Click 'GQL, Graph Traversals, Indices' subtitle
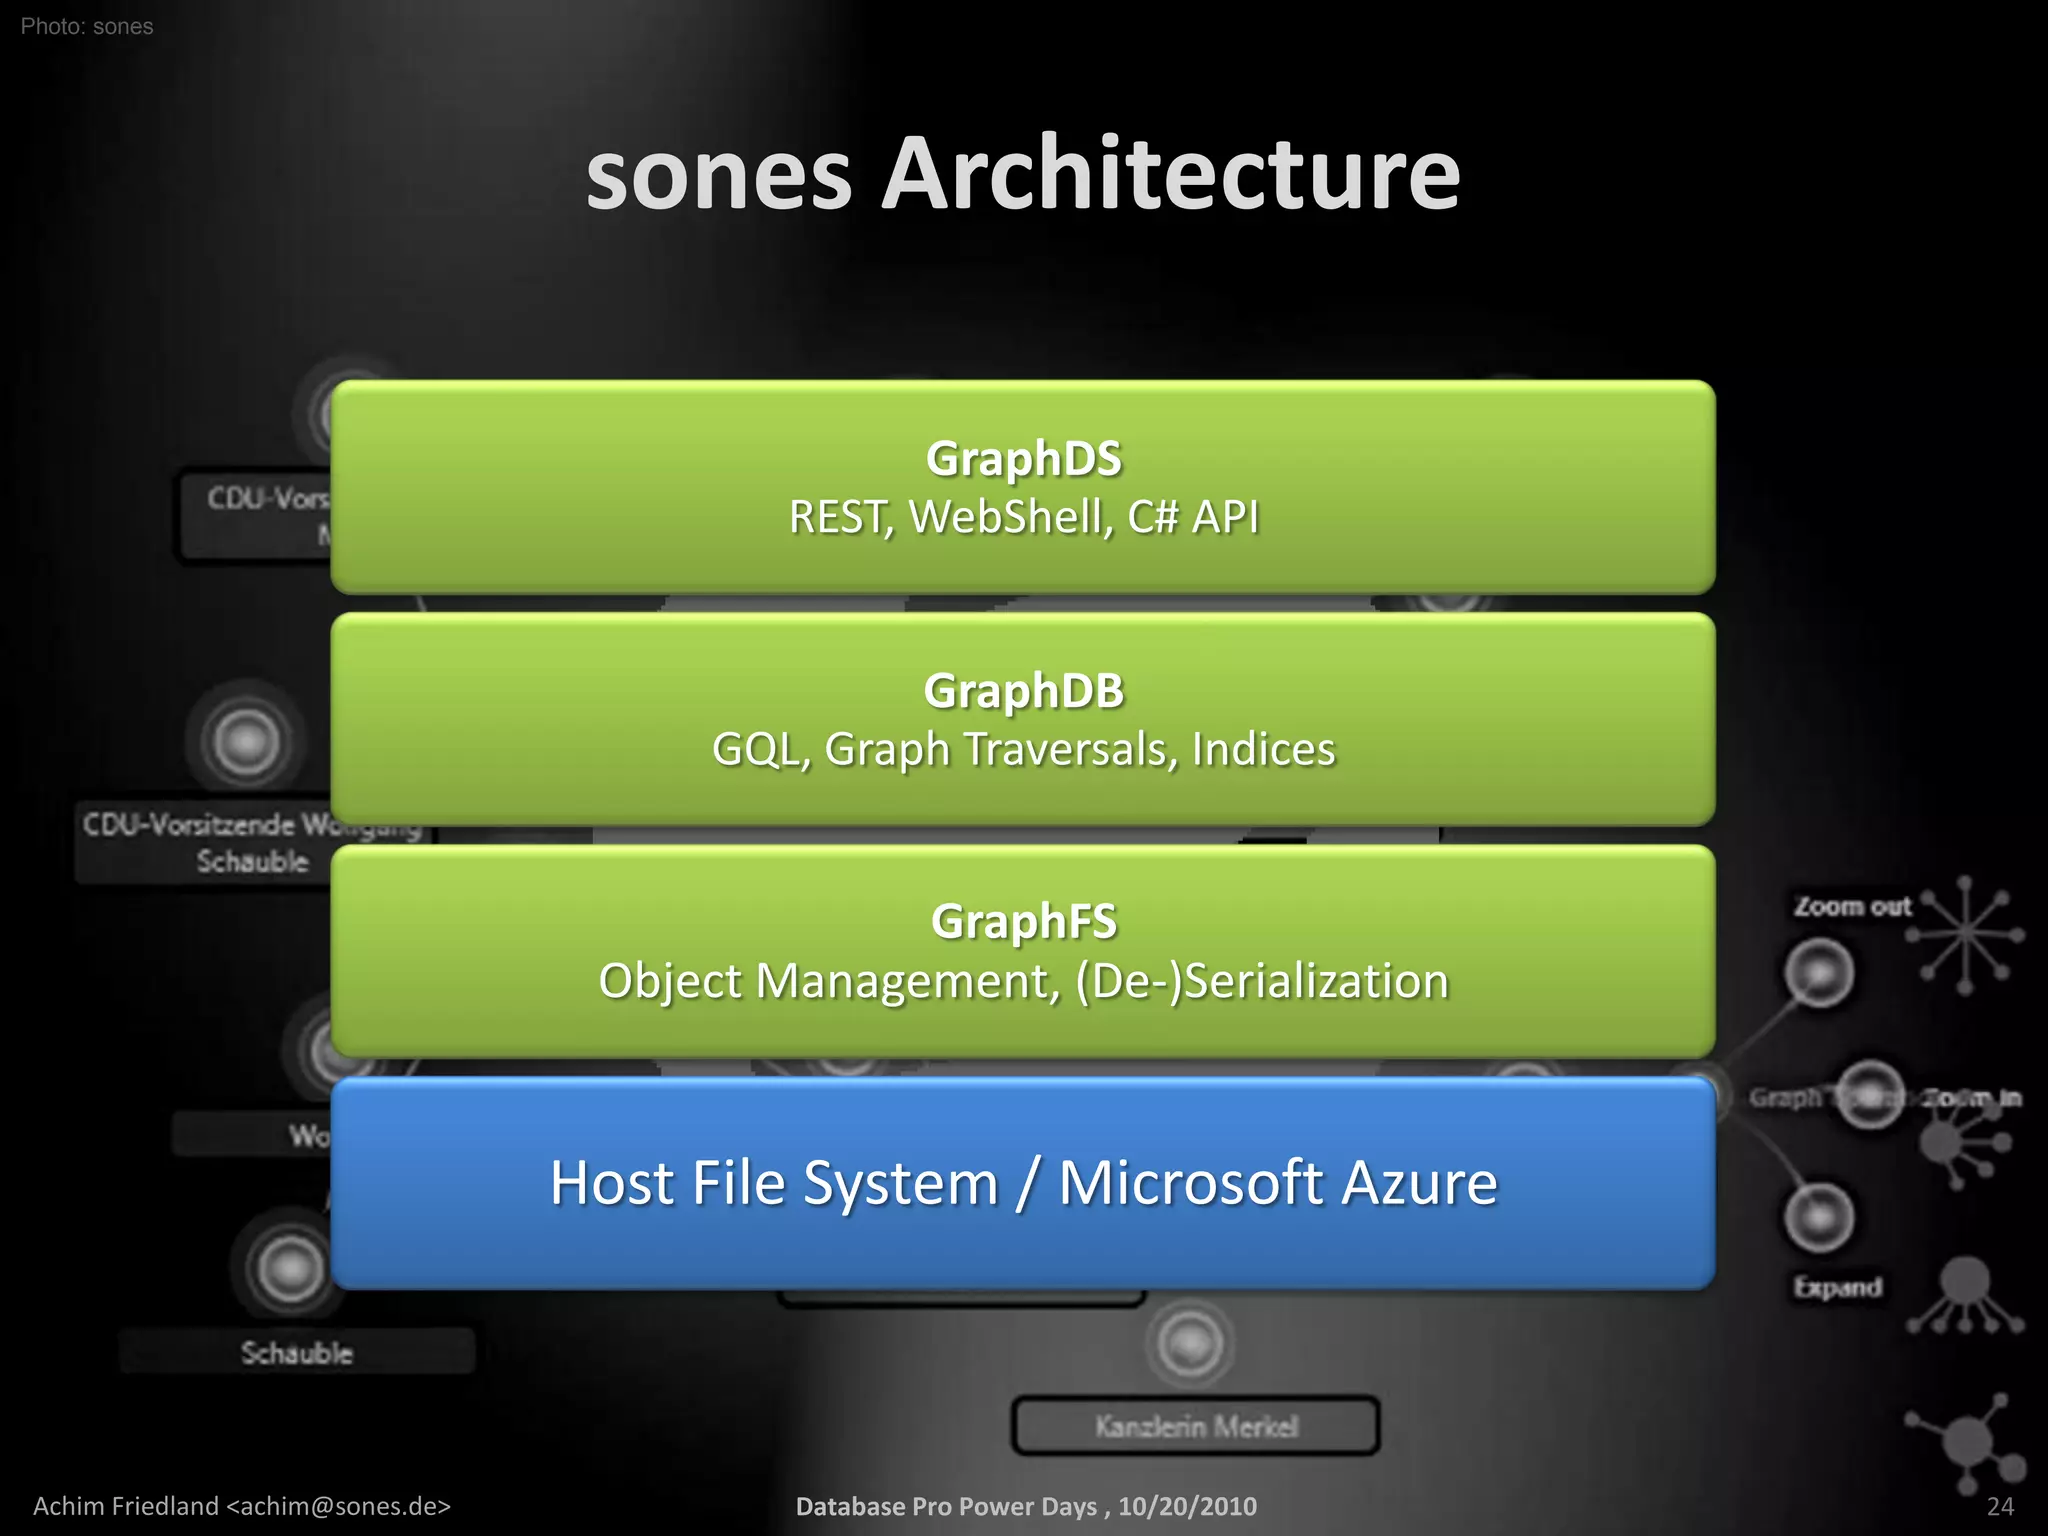This screenshot has width=2048, height=1536. point(1023,750)
